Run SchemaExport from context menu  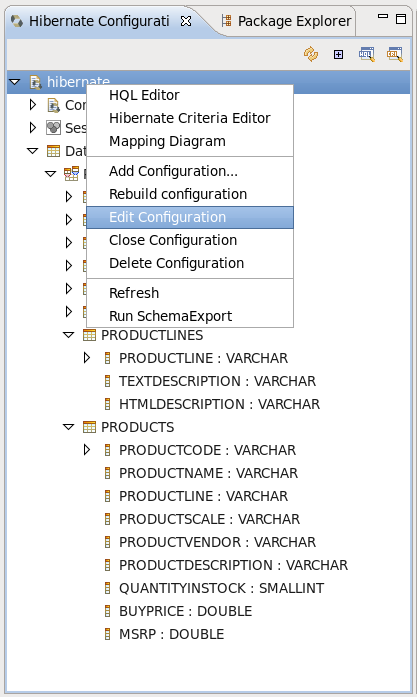click(x=190, y=316)
